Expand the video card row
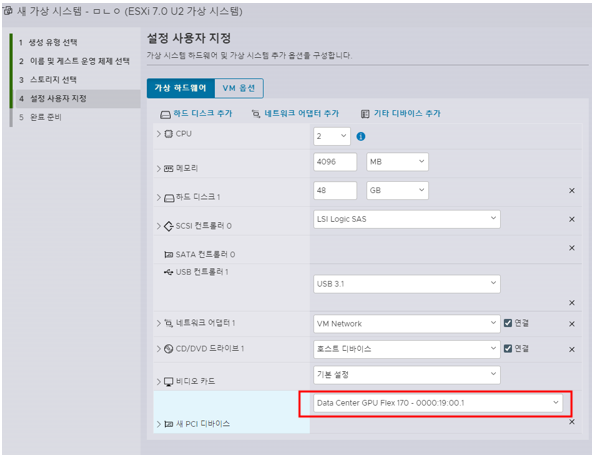The height and width of the screenshot is (455, 592). (159, 382)
